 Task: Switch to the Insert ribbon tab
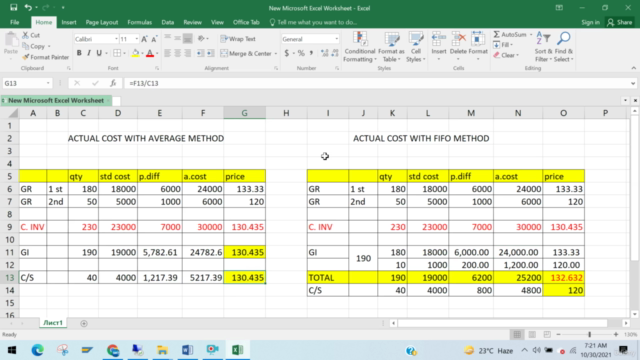click(x=69, y=22)
